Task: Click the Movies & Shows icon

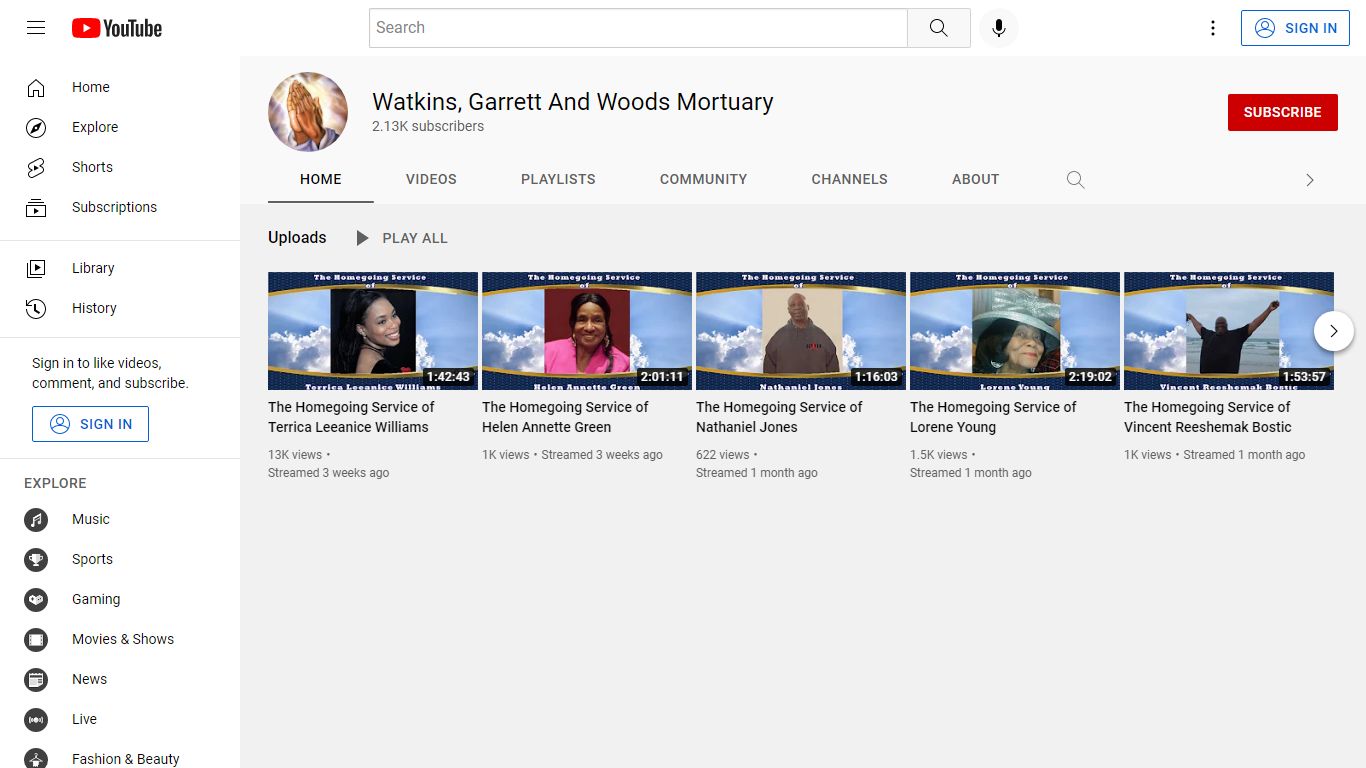Action: [x=36, y=640]
